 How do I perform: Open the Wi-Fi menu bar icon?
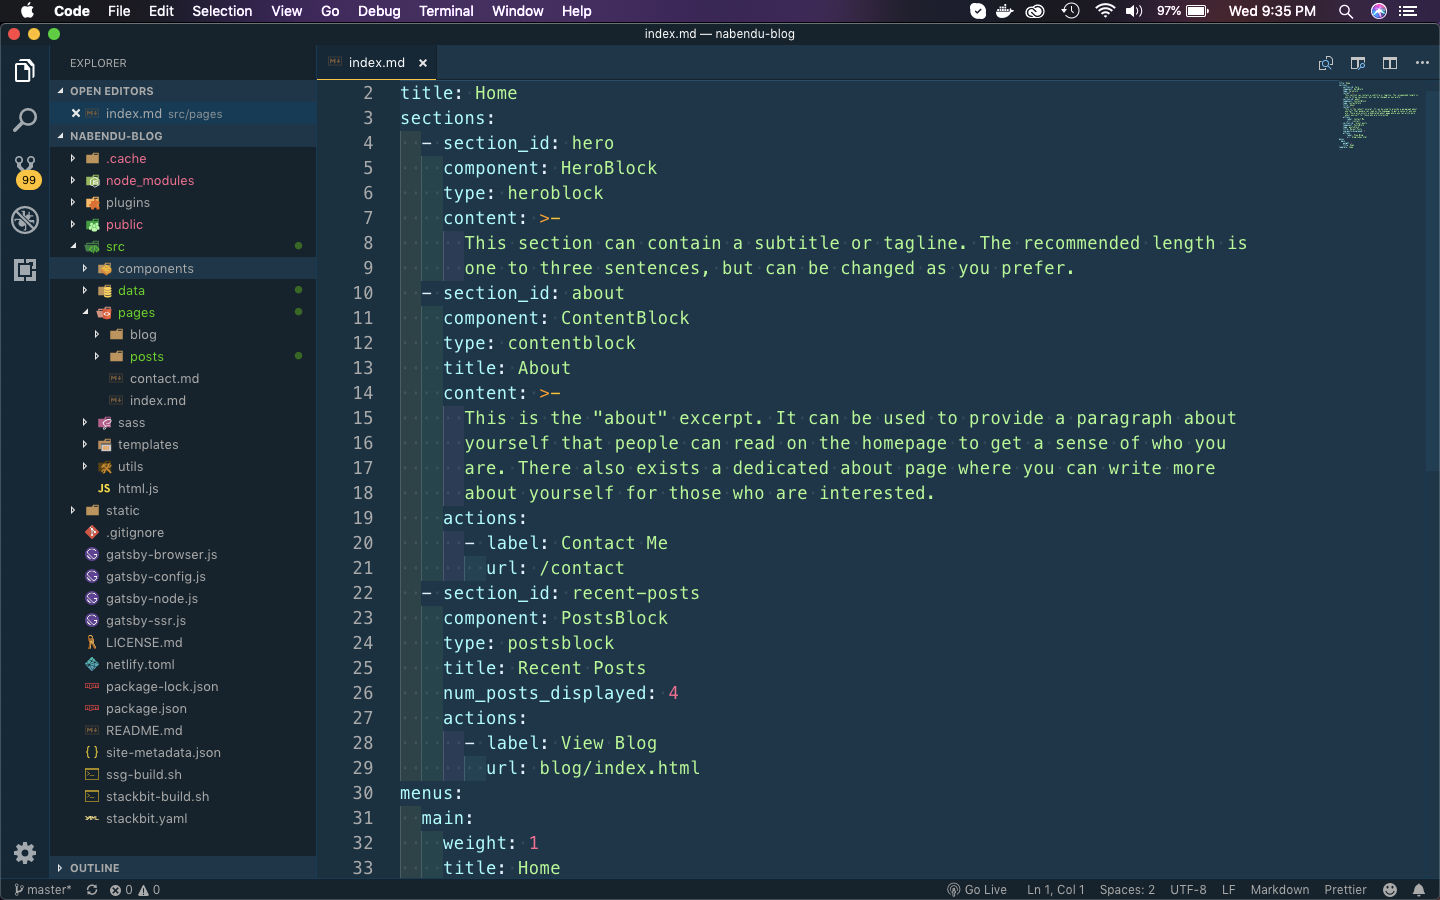(1105, 11)
